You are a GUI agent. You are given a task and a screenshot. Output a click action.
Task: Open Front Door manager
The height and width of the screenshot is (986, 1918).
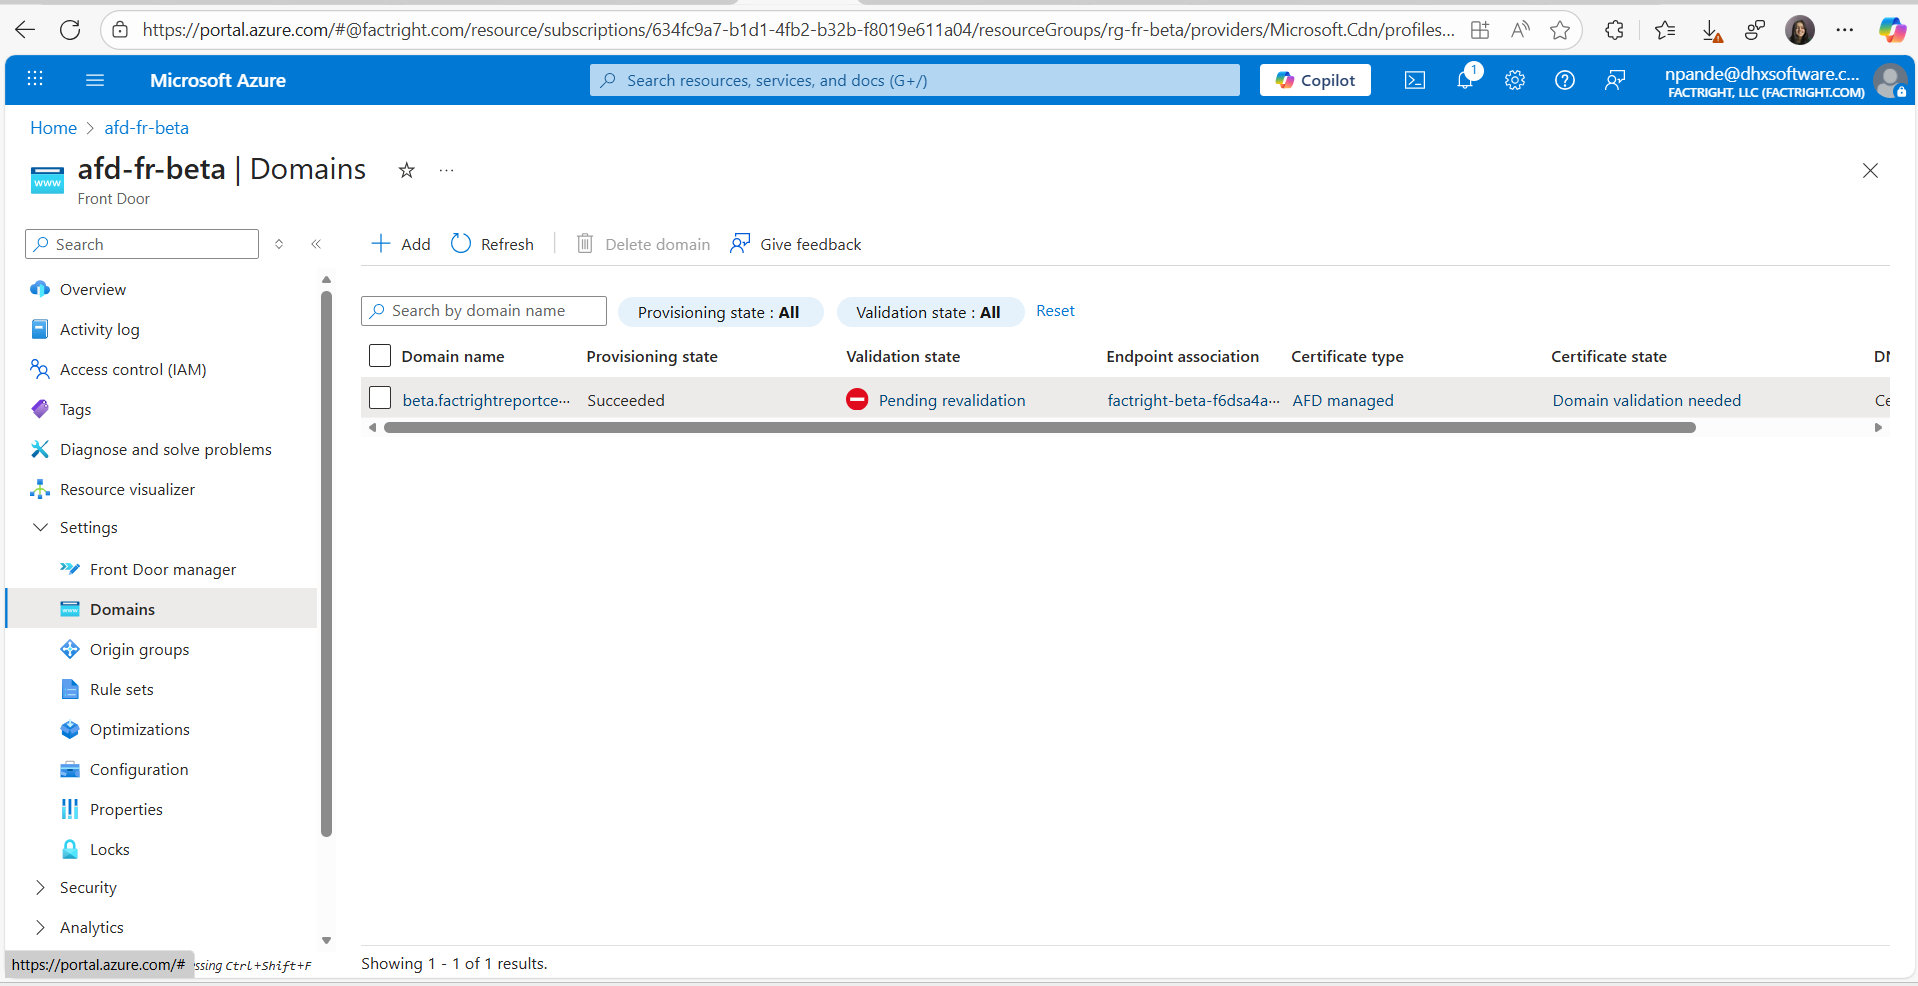163,570
